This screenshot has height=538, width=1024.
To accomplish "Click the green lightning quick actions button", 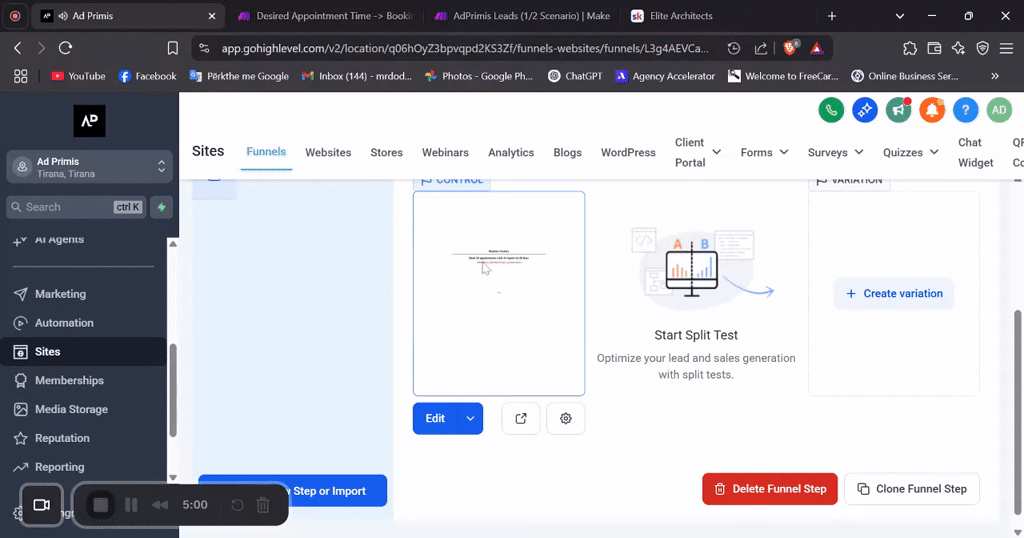I will tap(161, 207).
